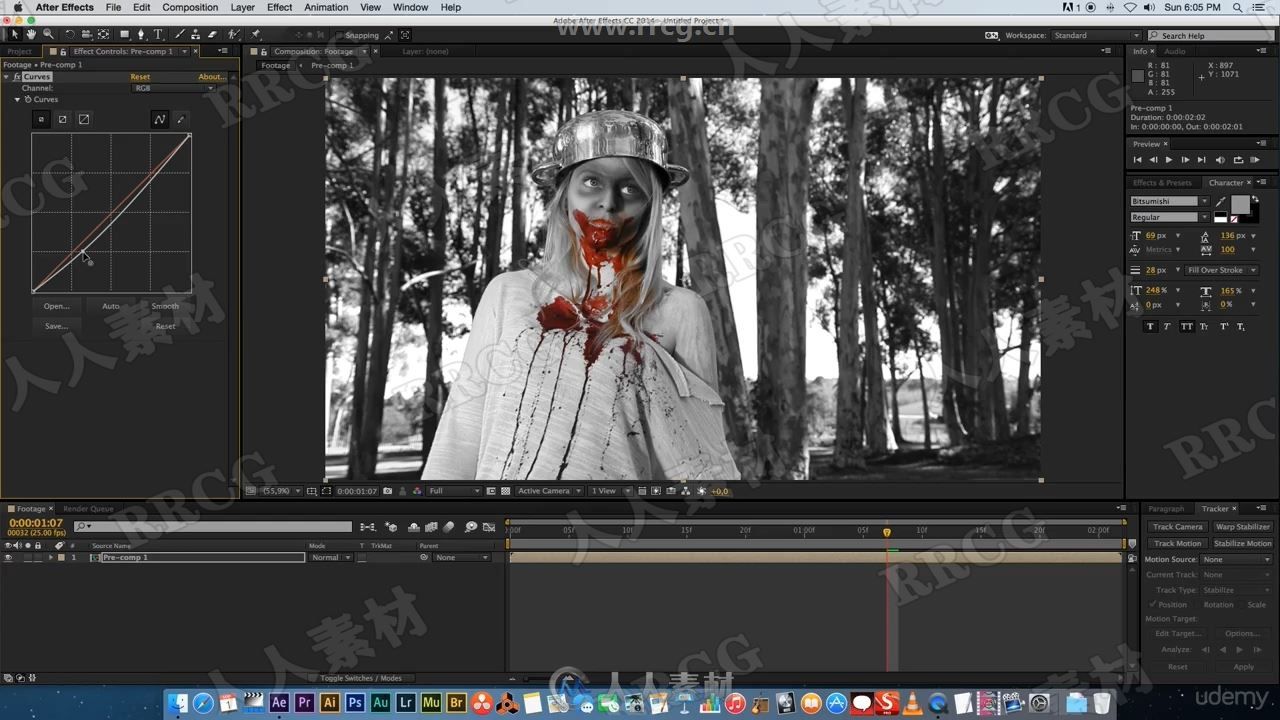Select the Clone Stamp tool
The height and width of the screenshot is (720, 1280).
pyautogui.click(x=196, y=34)
